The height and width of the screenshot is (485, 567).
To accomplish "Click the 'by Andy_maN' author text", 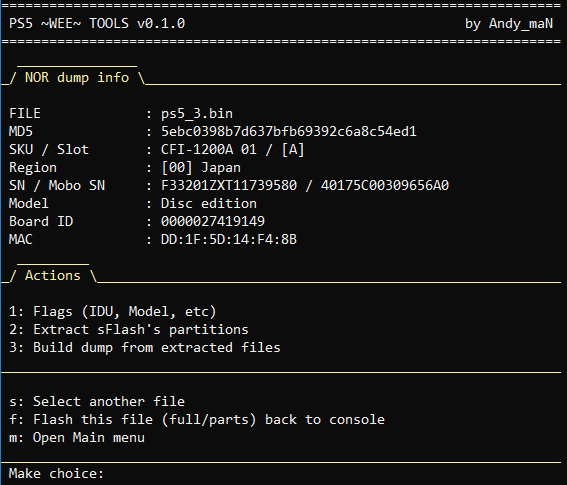I will point(509,24).
